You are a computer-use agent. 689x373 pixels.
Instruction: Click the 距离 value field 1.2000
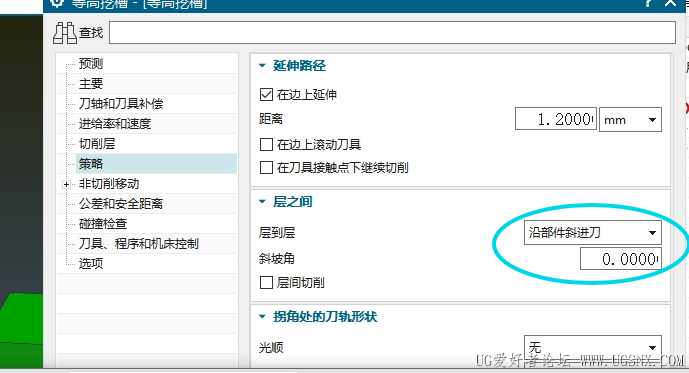555,119
